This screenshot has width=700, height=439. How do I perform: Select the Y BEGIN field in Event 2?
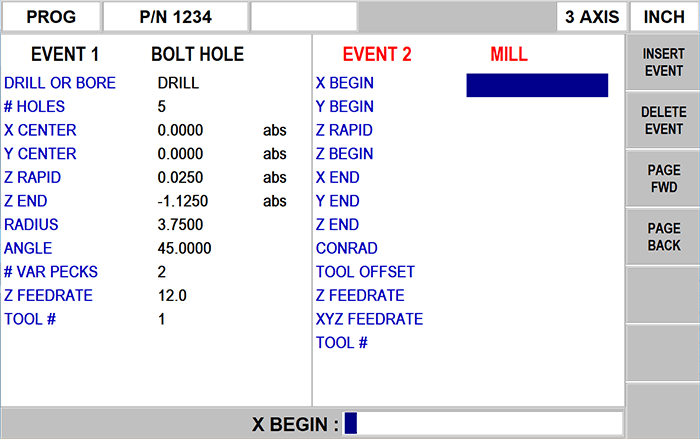[x=345, y=106]
